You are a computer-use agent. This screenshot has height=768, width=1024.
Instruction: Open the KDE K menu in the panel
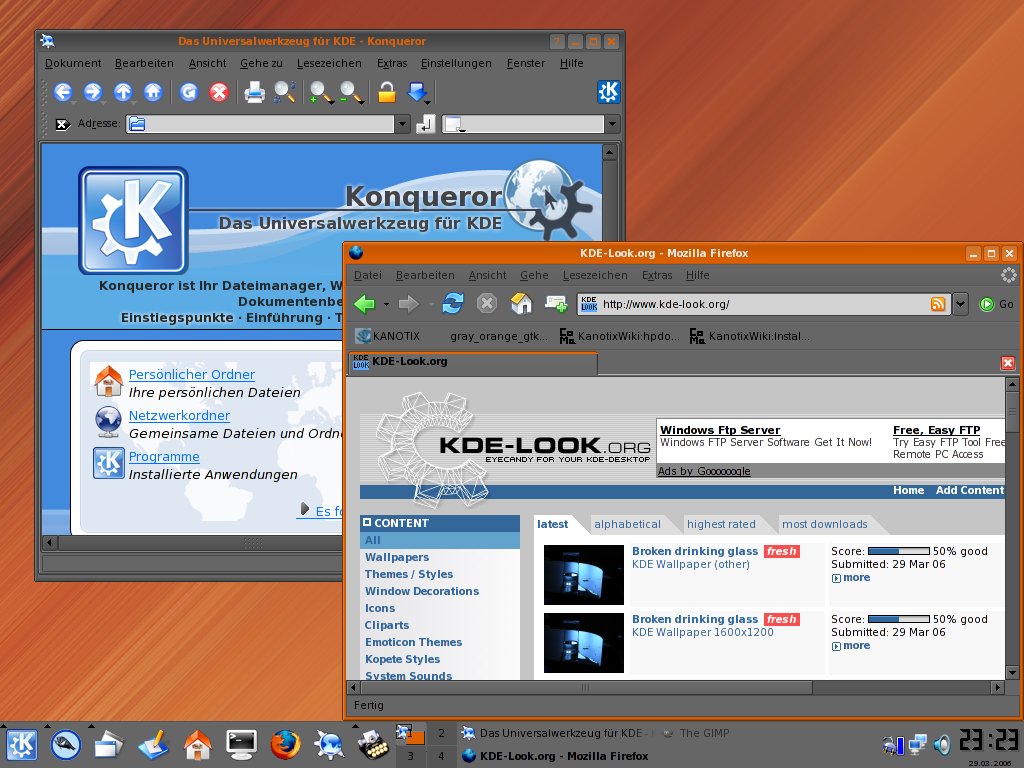point(22,745)
